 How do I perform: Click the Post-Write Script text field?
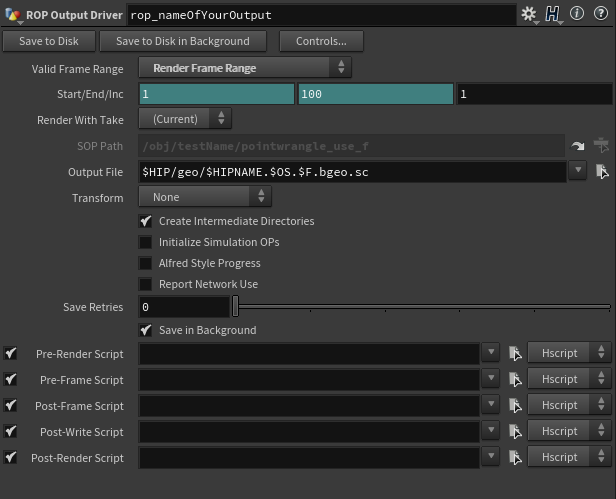click(309, 431)
